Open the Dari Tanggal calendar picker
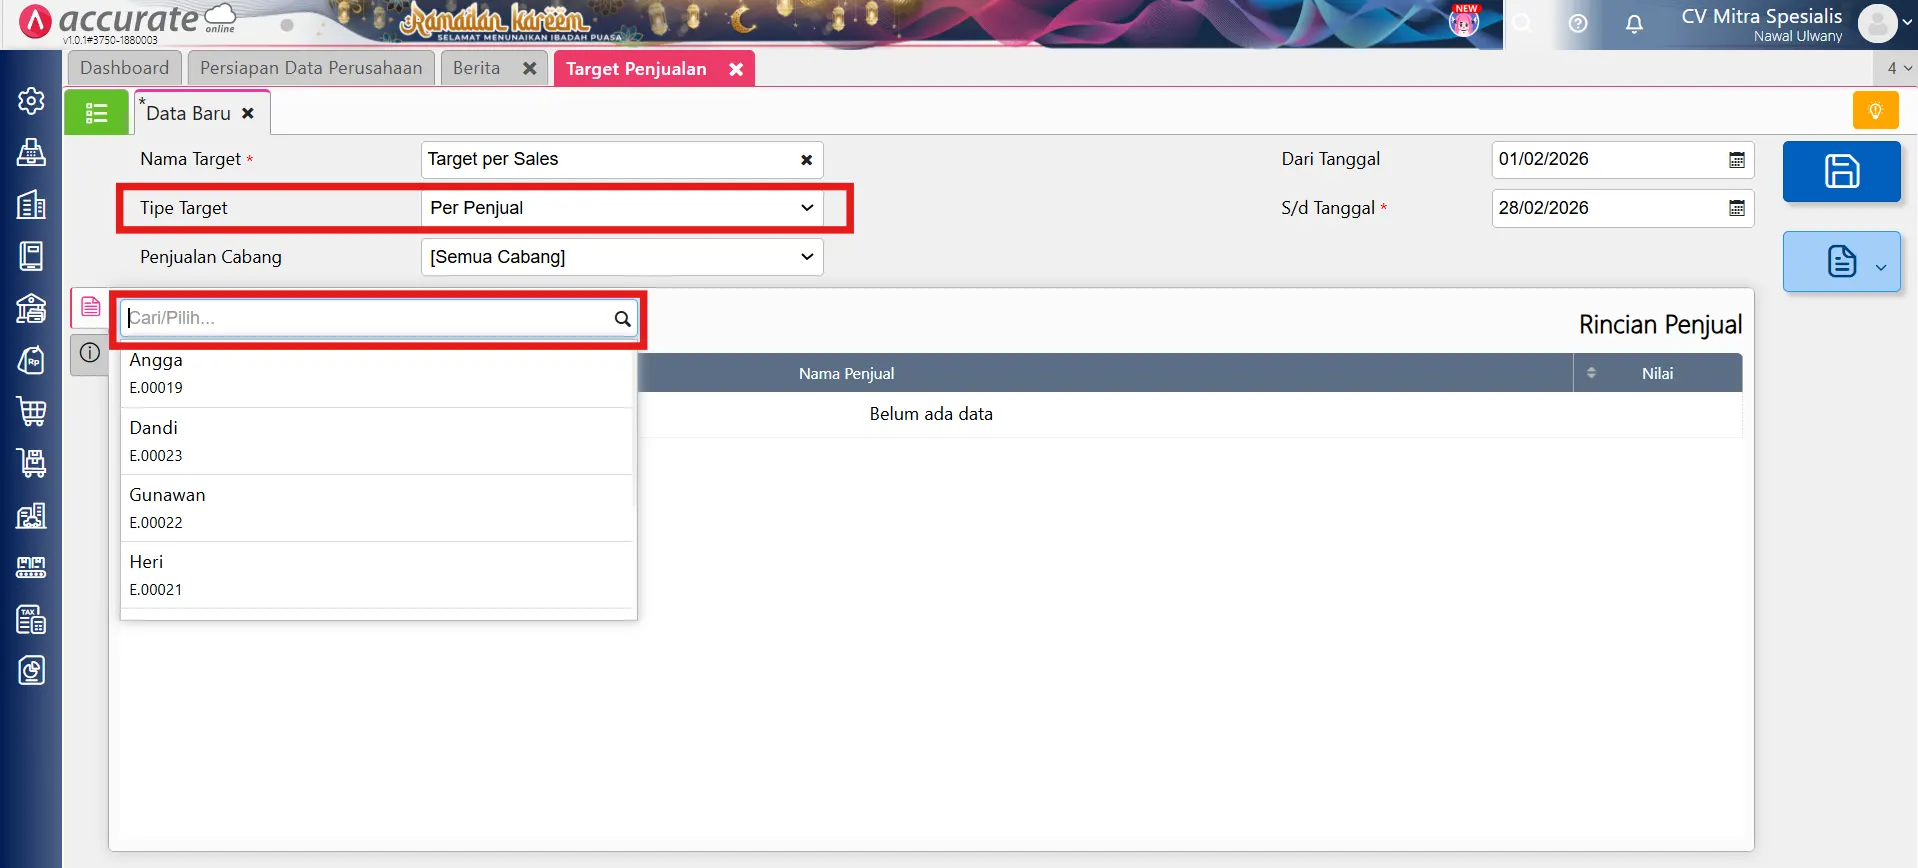1918x868 pixels. pyautogui.click(x=1737, y=160)
